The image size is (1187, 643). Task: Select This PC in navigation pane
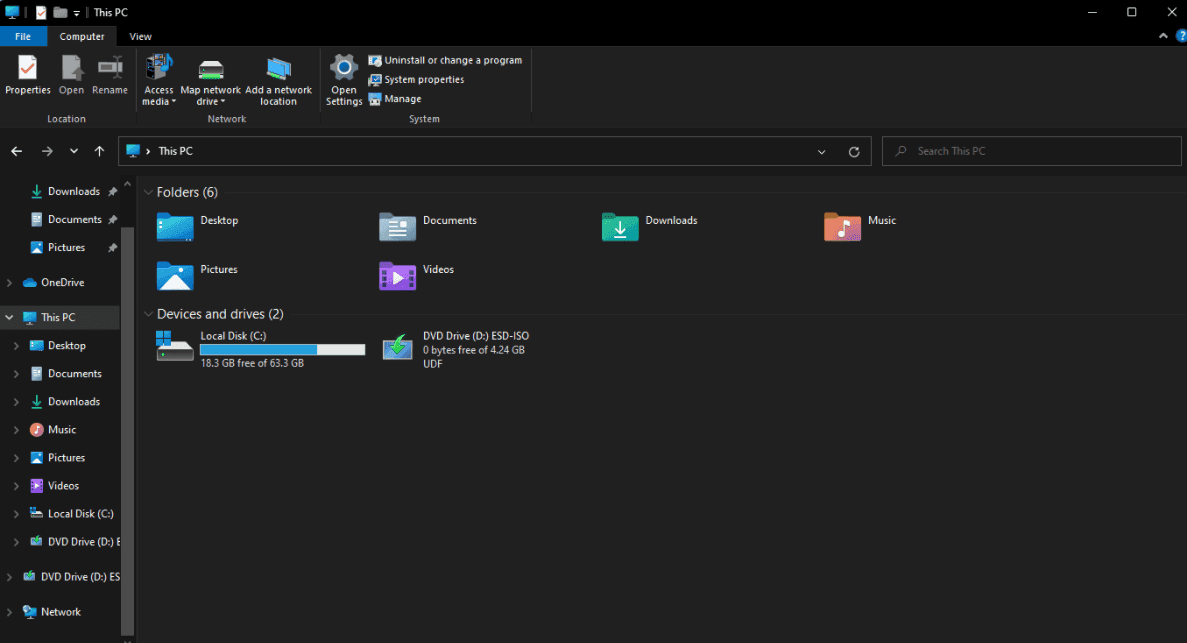click(58, 317)
